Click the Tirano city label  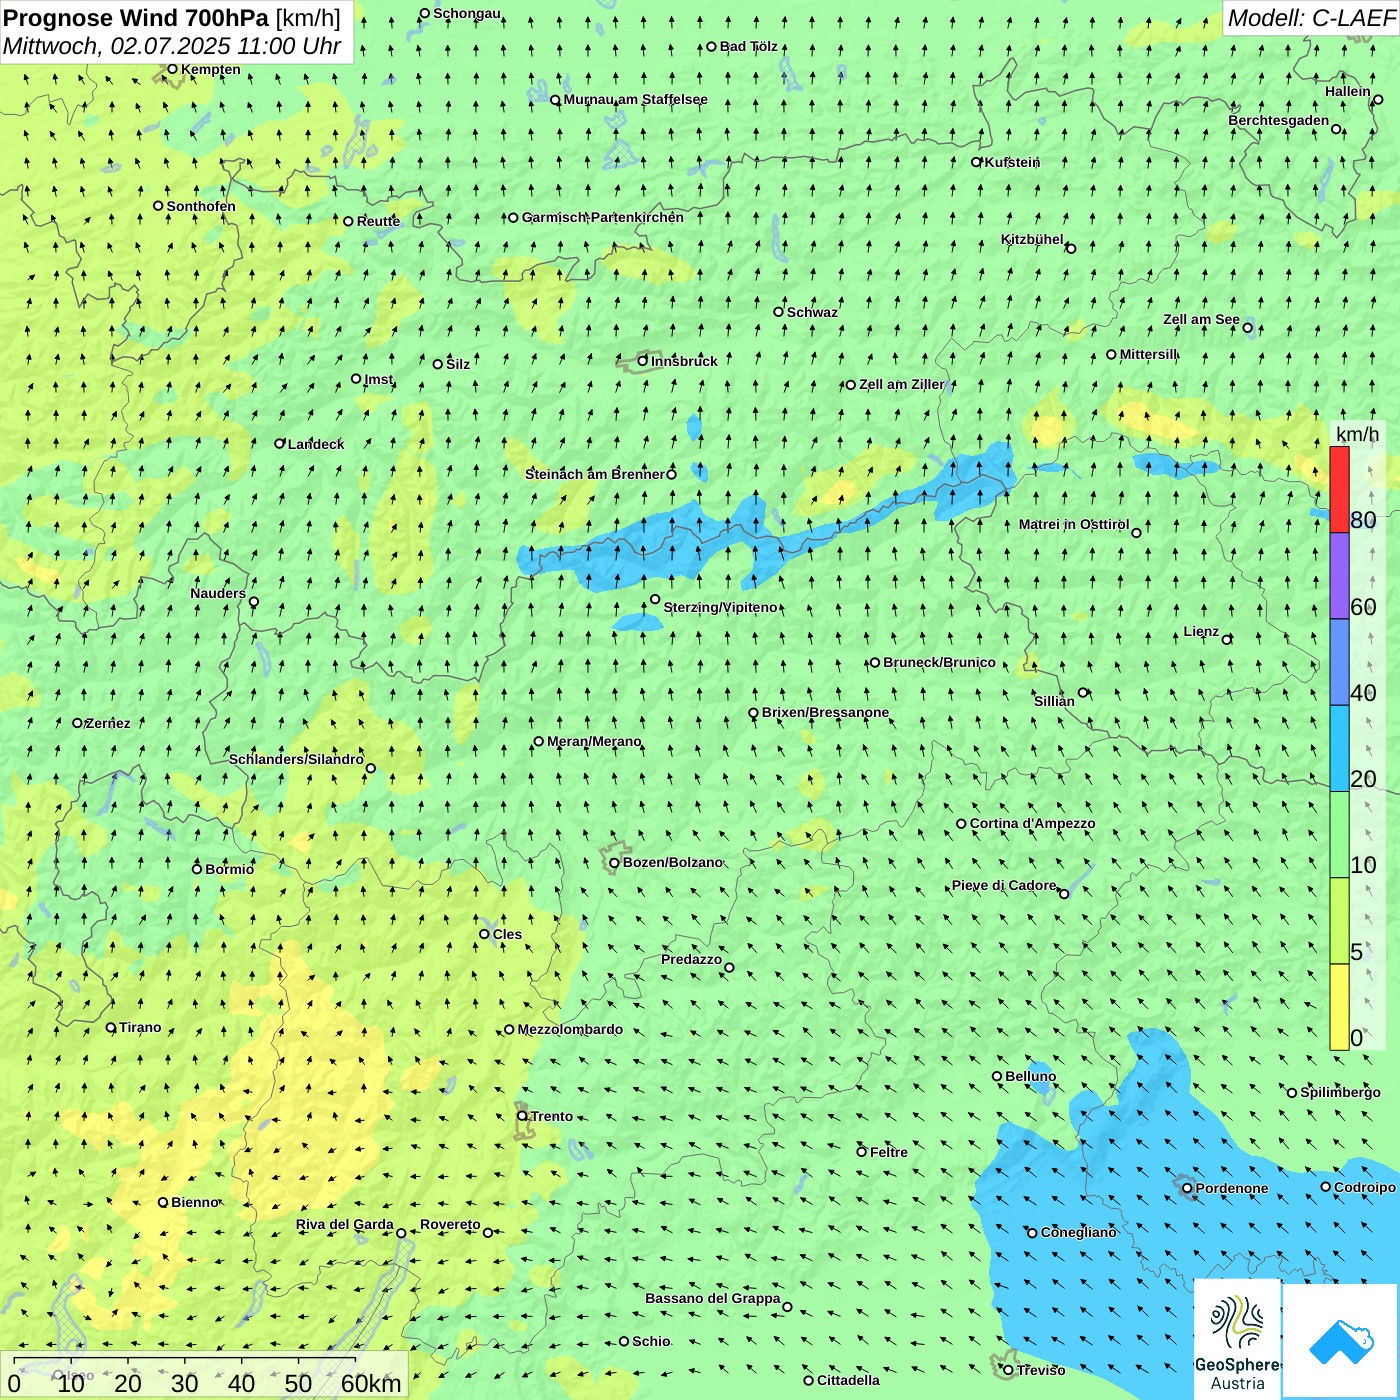(x=140, y=1027)
